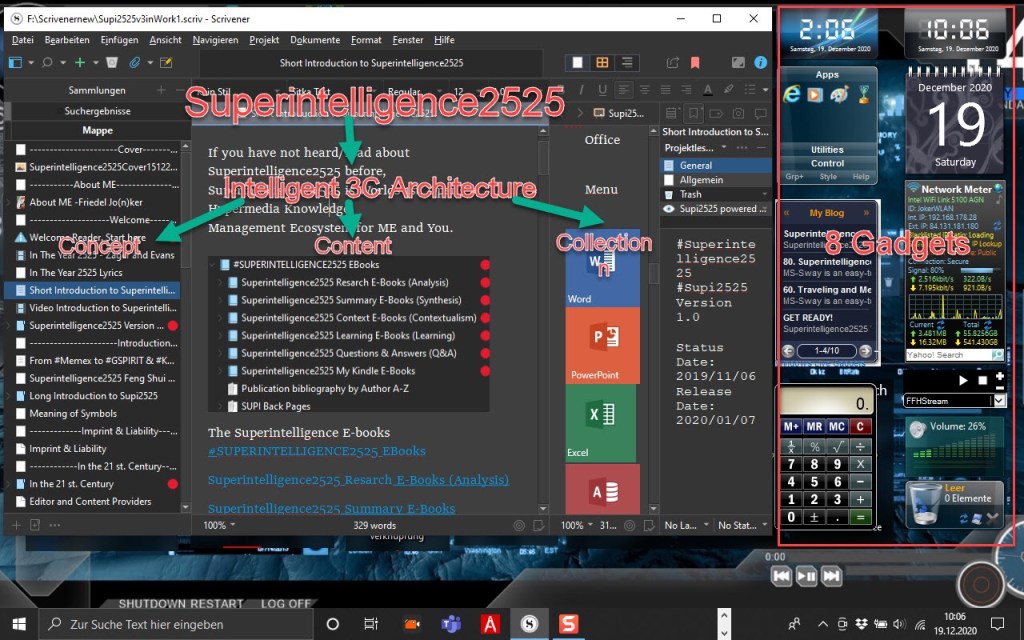This screenshot has height=640, width=1024.
Task: Click the PowerPoint tile in the collection
Action: pyautogui.click(x=602, y=343)
